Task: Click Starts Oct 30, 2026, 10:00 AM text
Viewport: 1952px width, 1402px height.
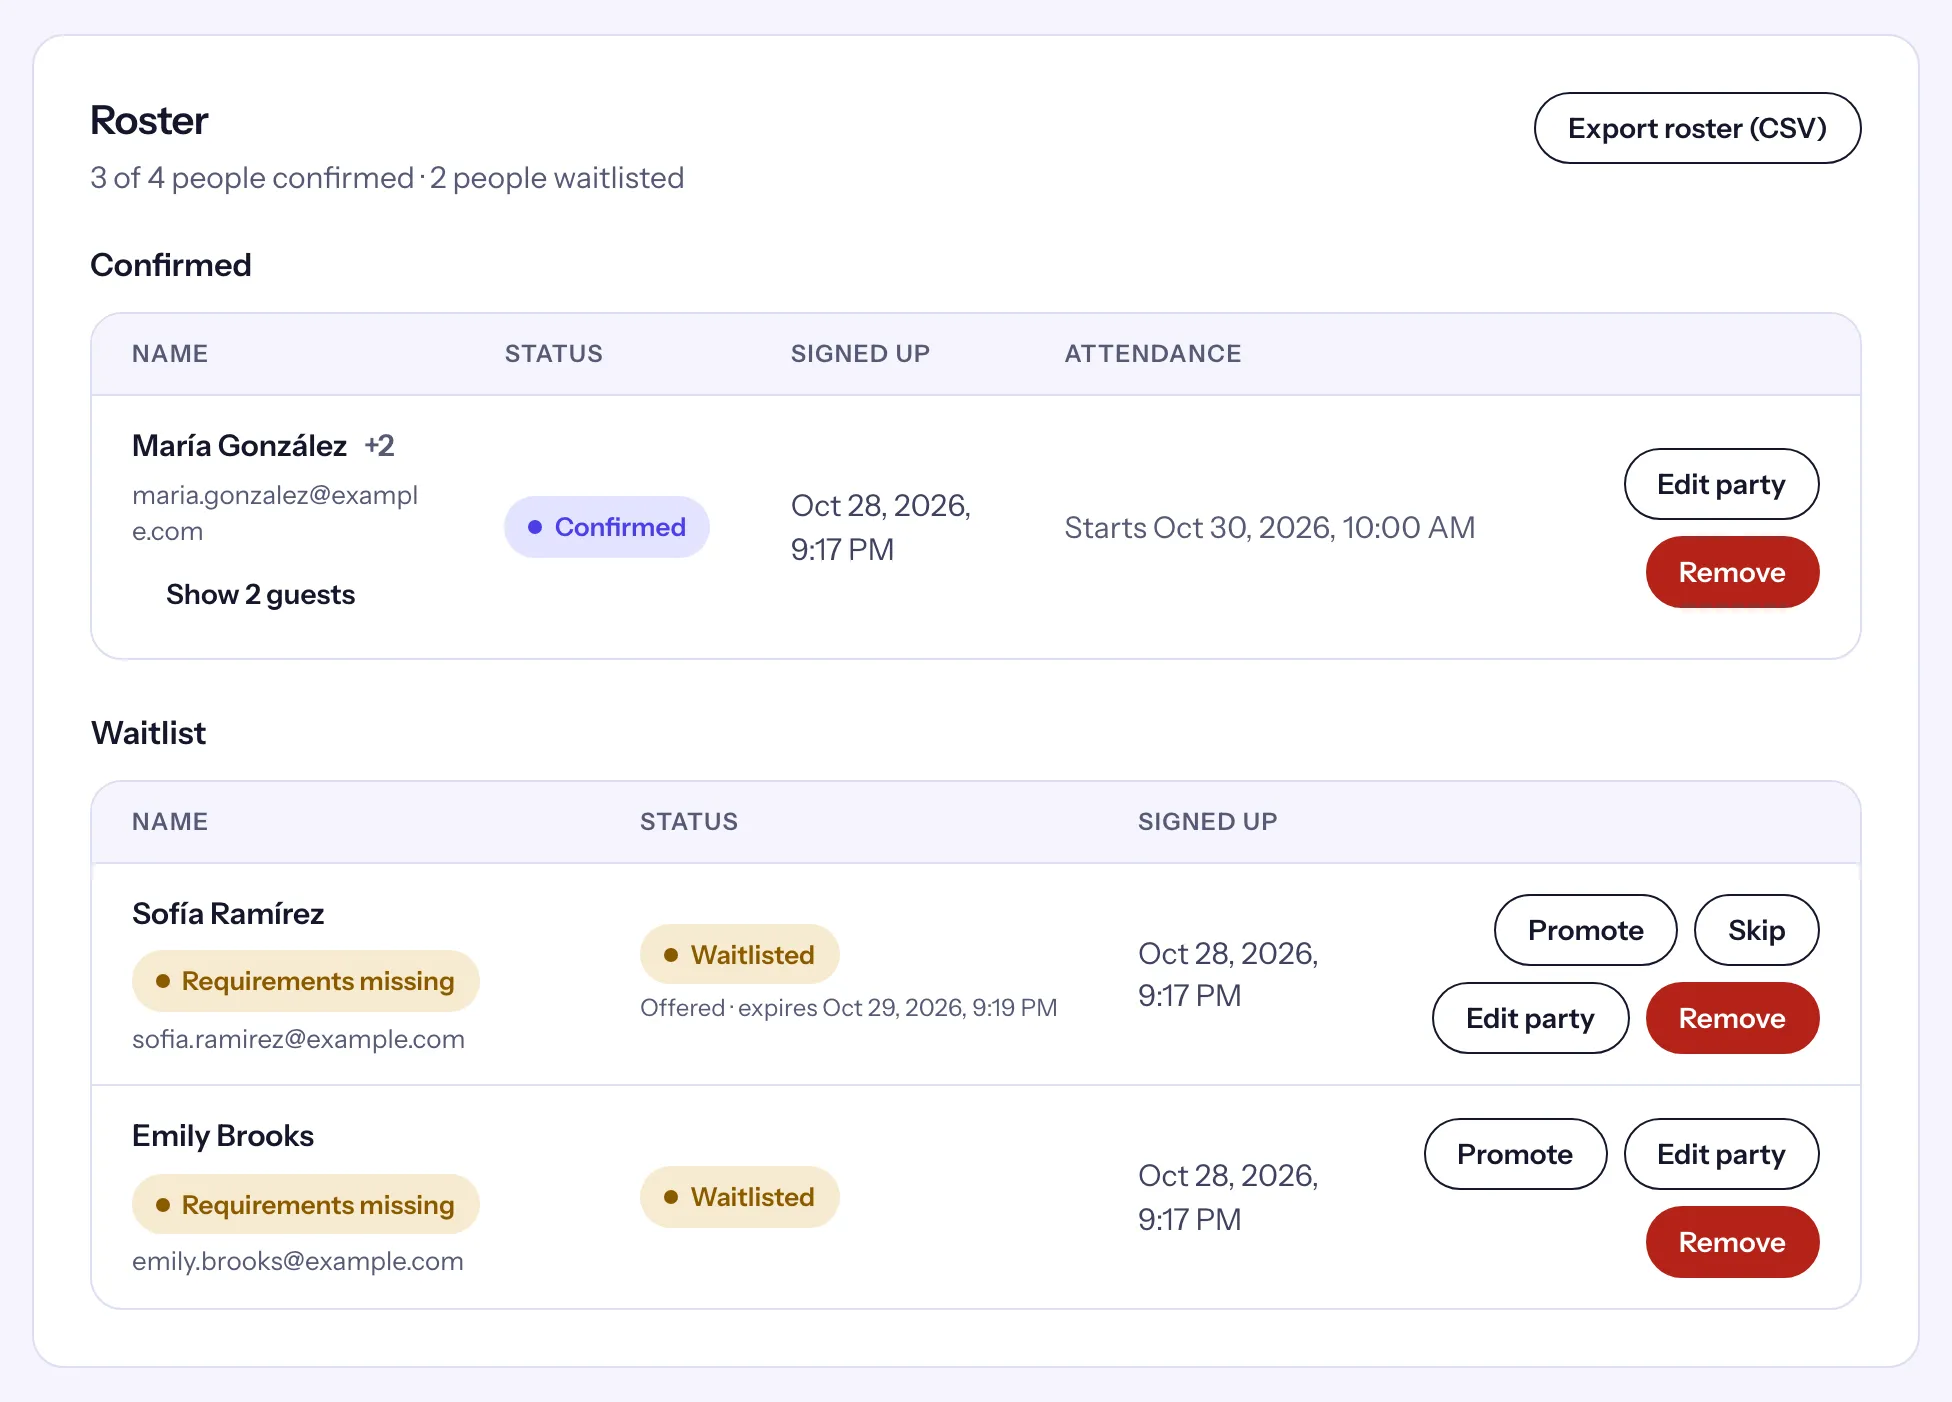Action: tap(1270, 527)
